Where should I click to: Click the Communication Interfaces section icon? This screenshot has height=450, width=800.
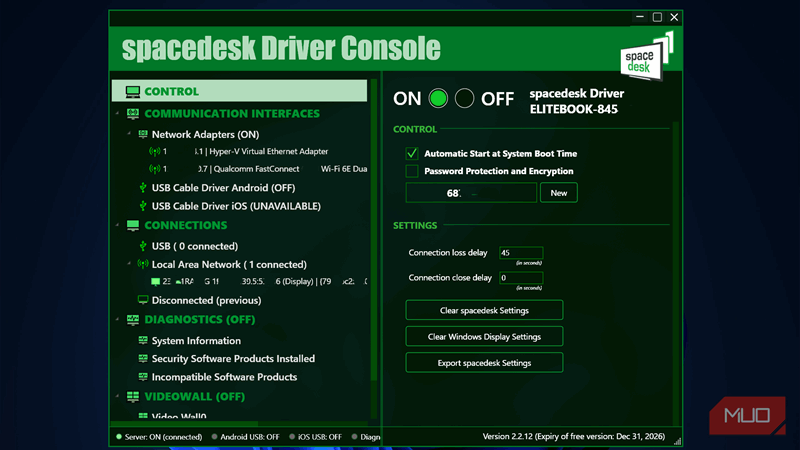(x=132, y=114)
